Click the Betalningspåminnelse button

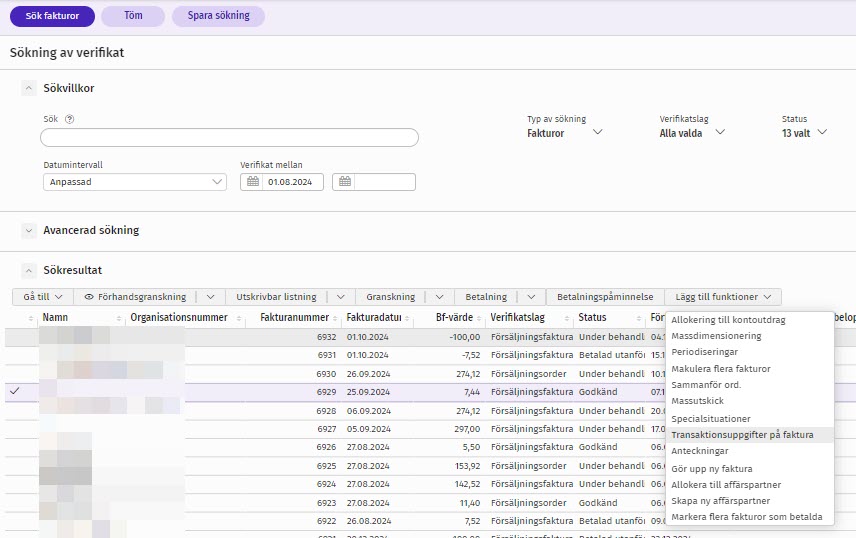point(605,297)
